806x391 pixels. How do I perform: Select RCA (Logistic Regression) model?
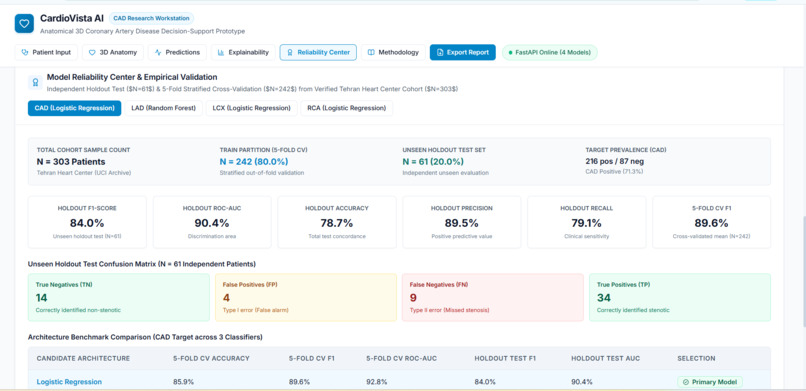tap(347, 108)
